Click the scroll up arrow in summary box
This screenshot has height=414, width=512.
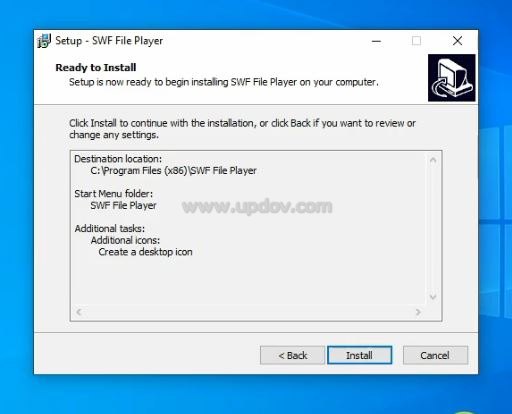coord(433,160)
